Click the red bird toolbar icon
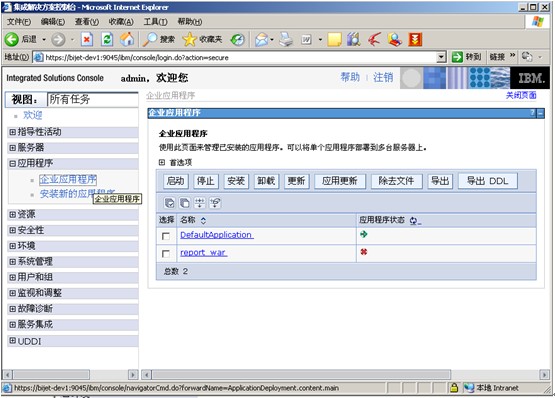Screen dimensions: 555x398 click(x=374, y=39)
